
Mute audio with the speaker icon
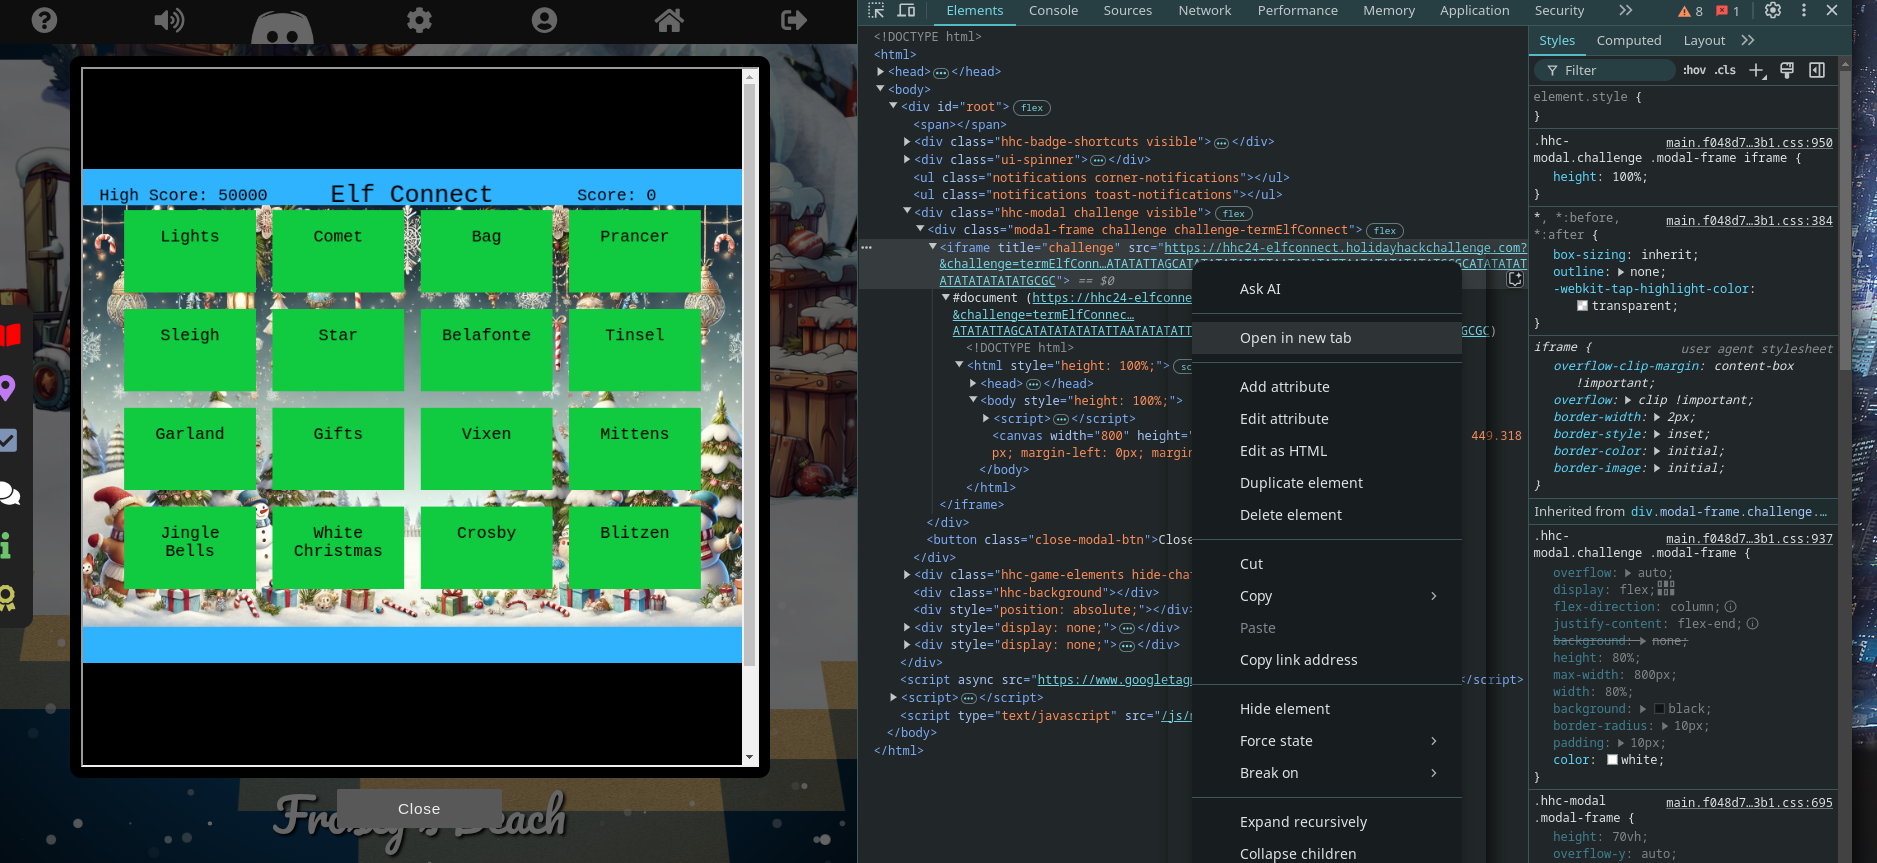point(169,20)
